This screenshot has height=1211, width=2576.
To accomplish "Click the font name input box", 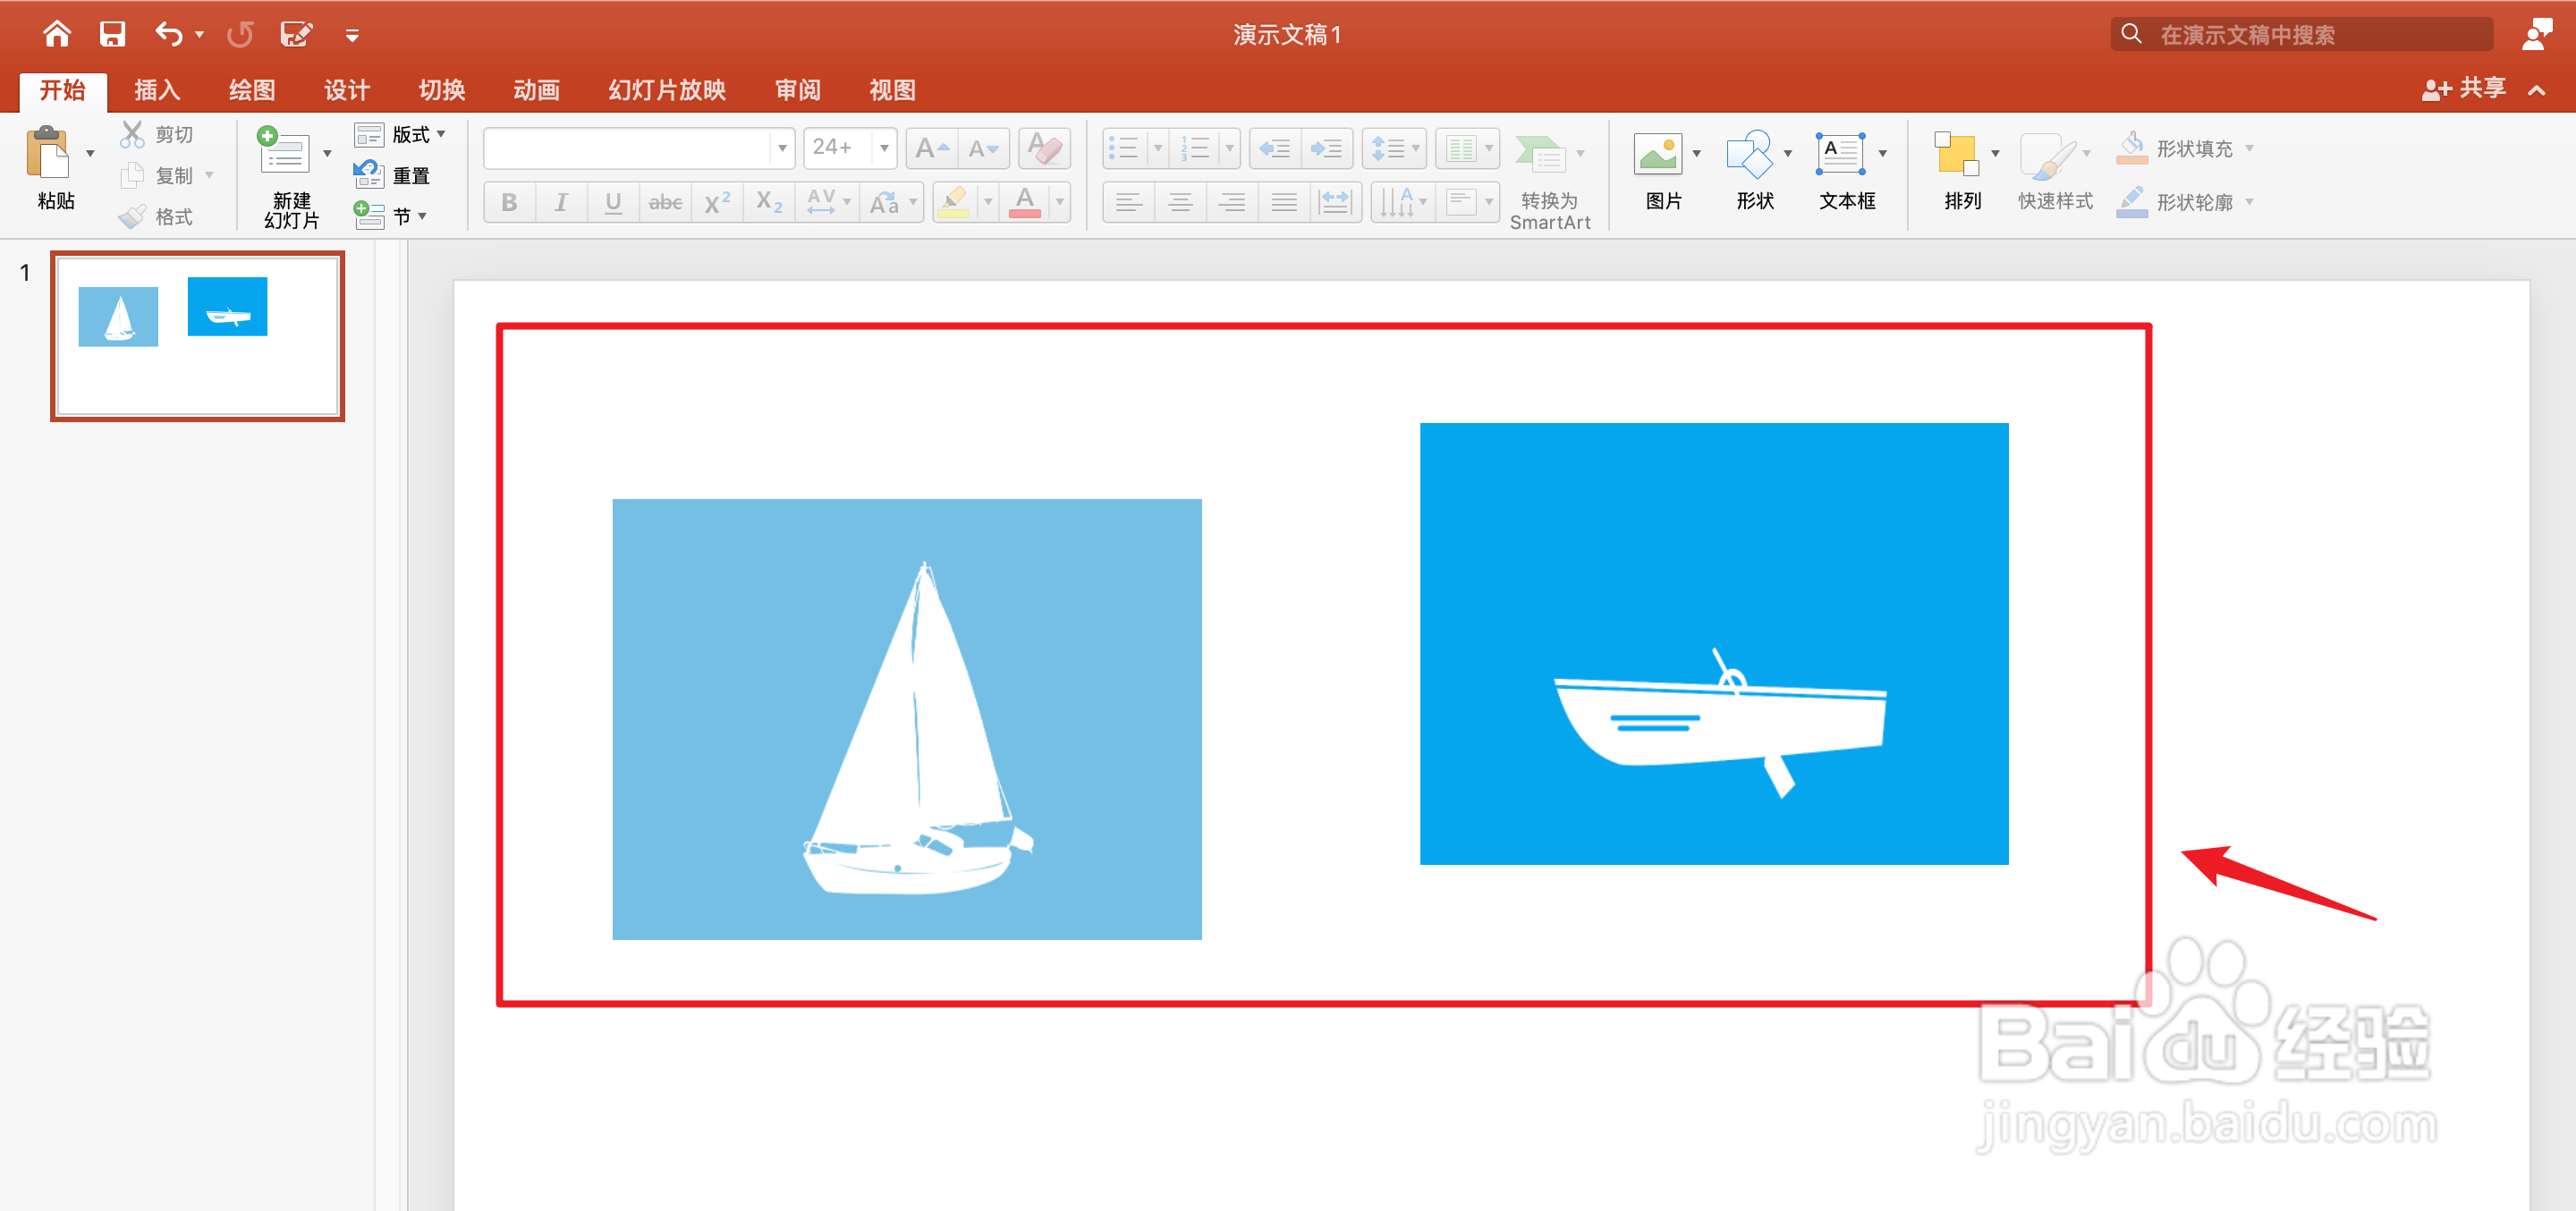I will point(626,148).
